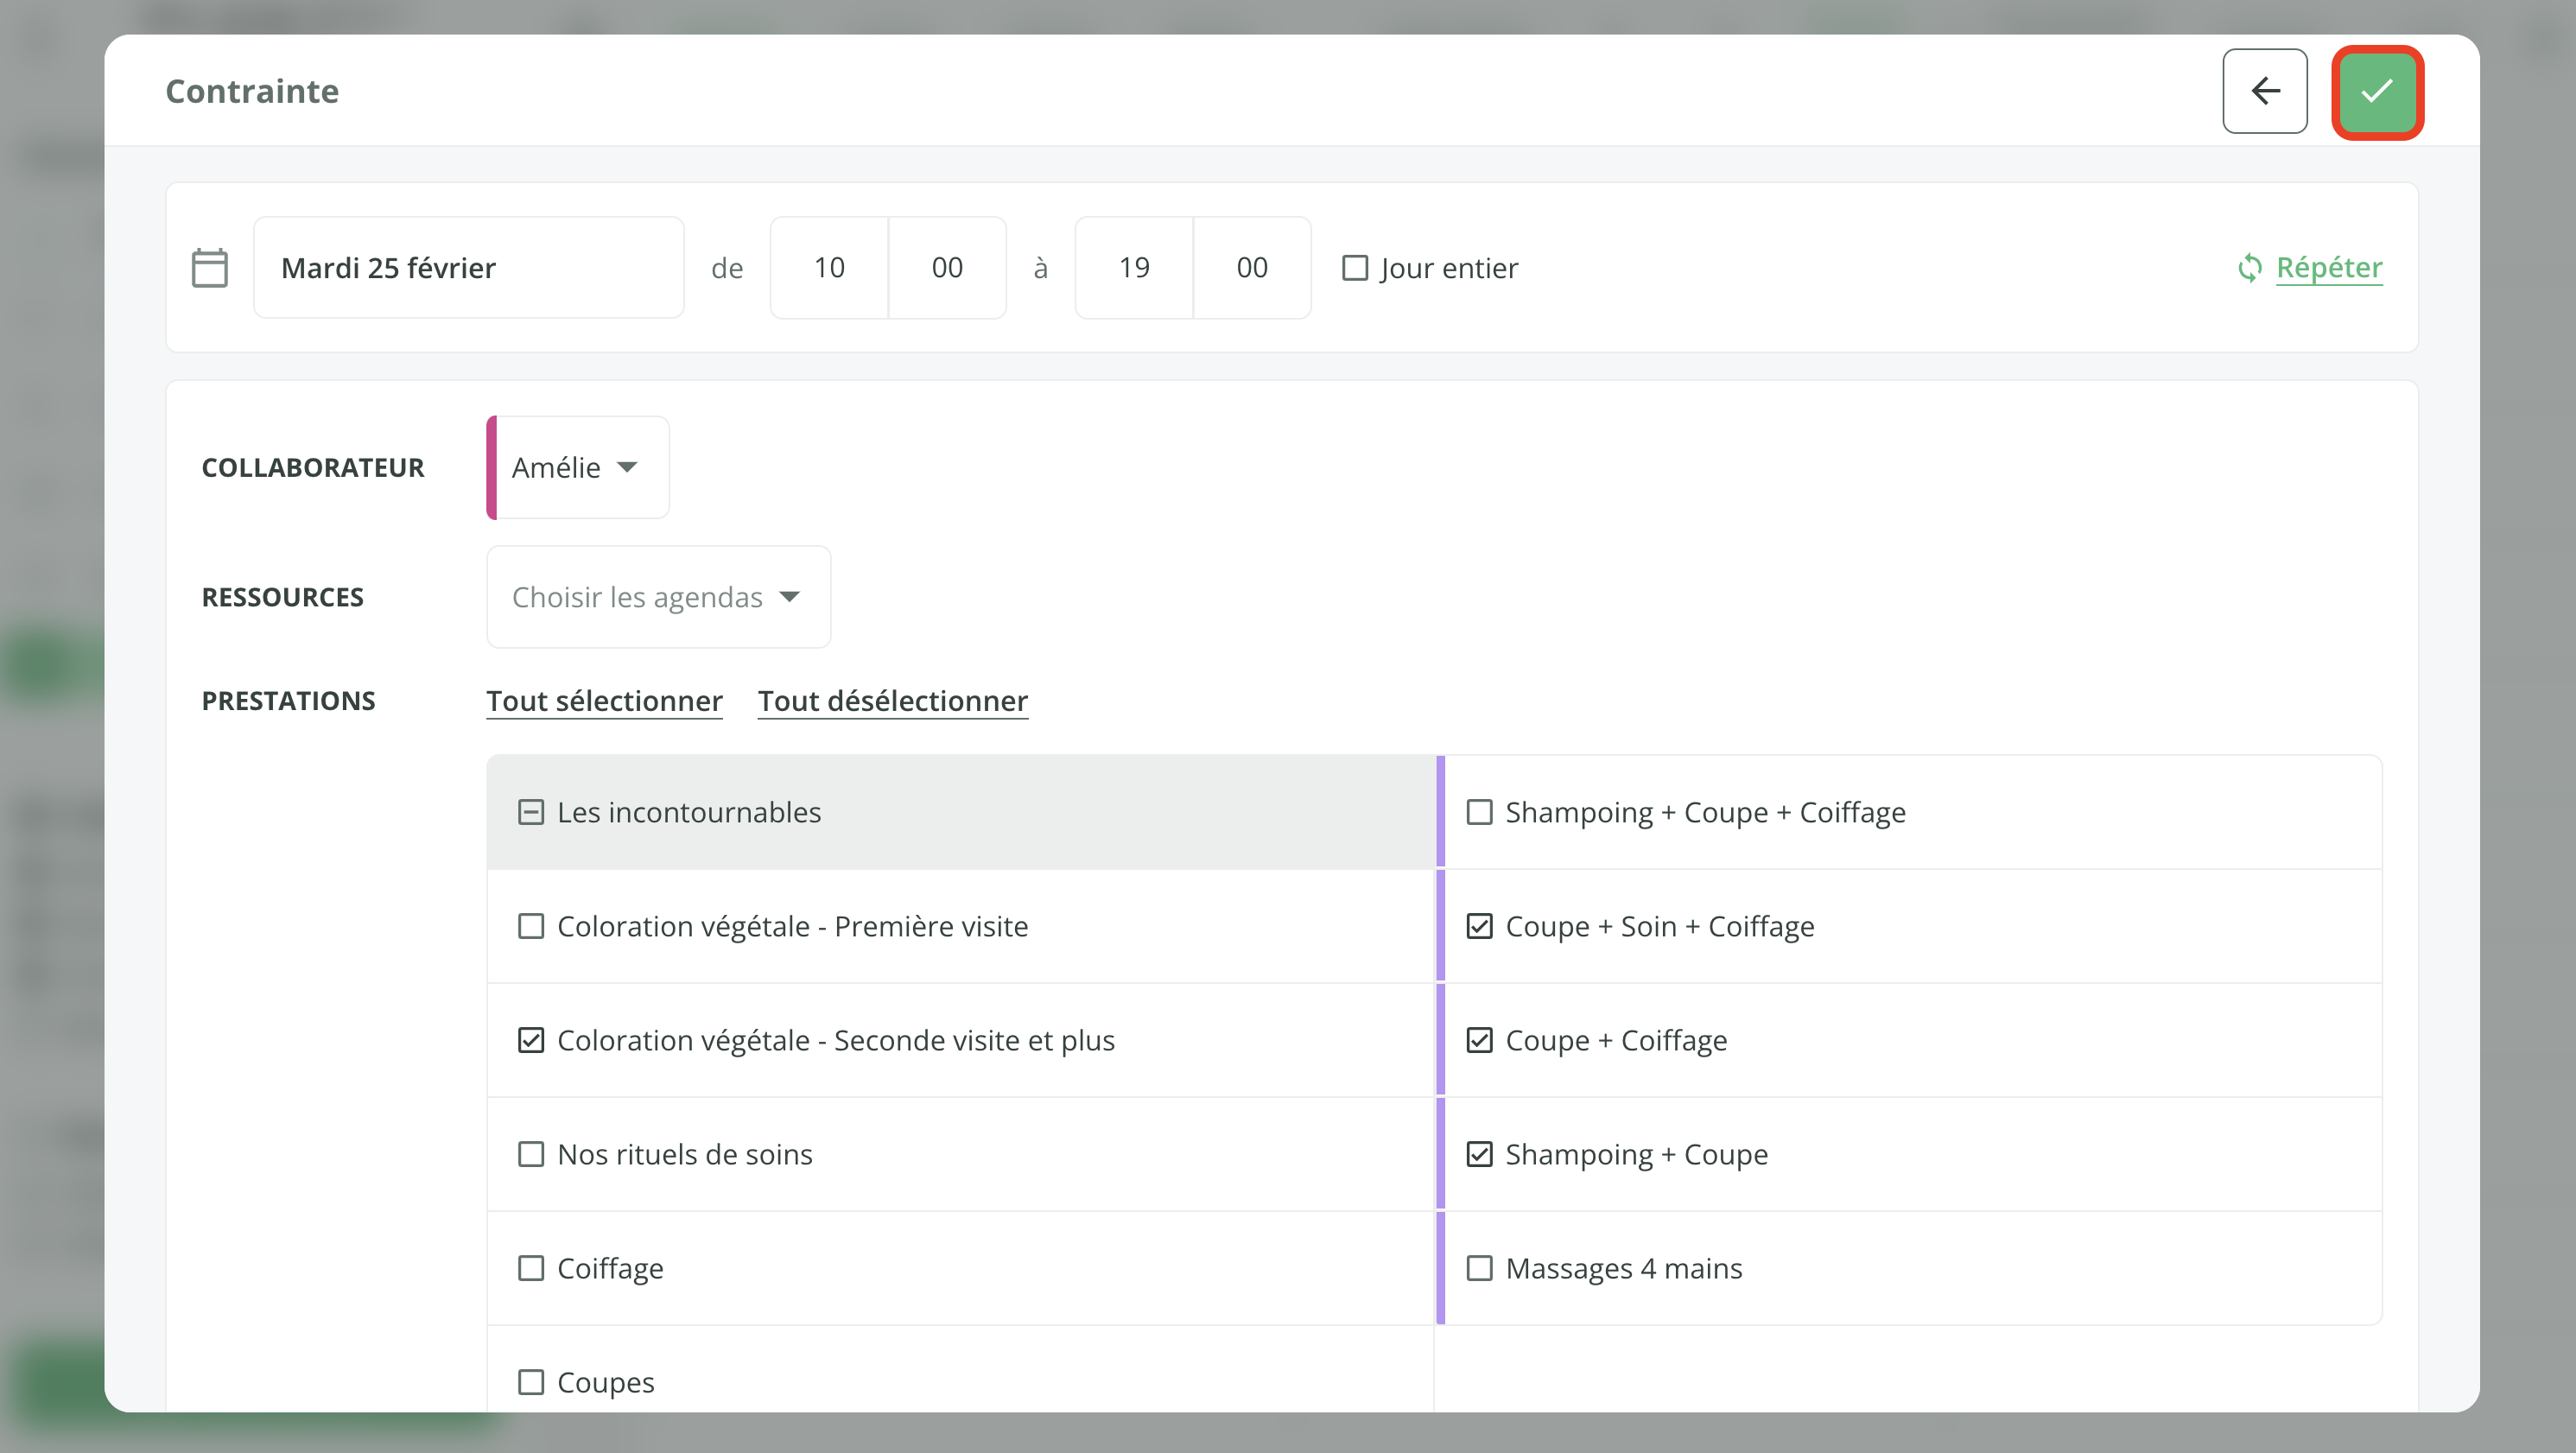2576x1453 pixels.
Task: Enable Shampoing + Coupe + Coiffage
Action: coord(1479,812)
